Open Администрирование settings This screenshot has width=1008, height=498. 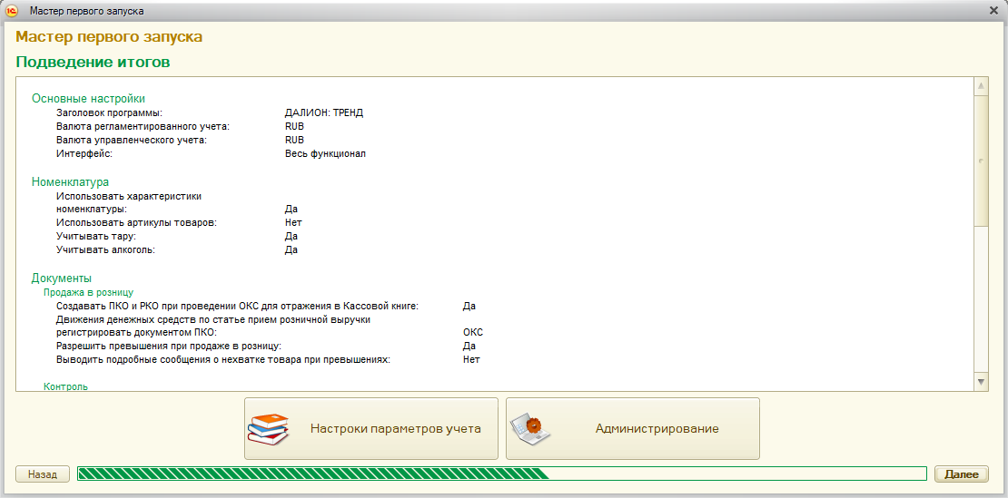pos(633,429)
